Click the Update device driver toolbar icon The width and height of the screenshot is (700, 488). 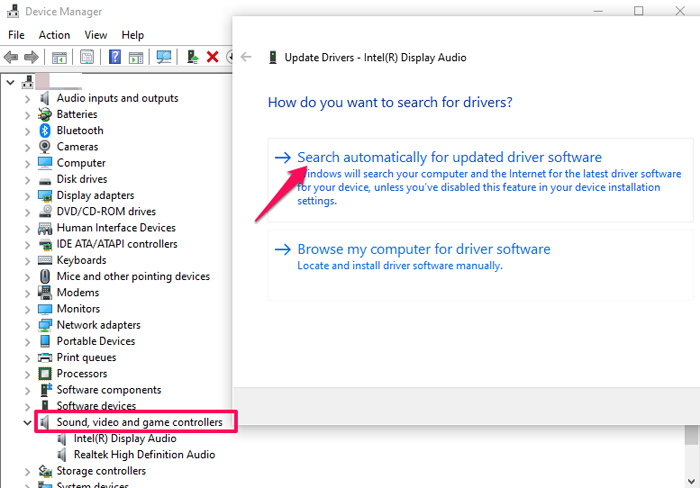point(192,57)
